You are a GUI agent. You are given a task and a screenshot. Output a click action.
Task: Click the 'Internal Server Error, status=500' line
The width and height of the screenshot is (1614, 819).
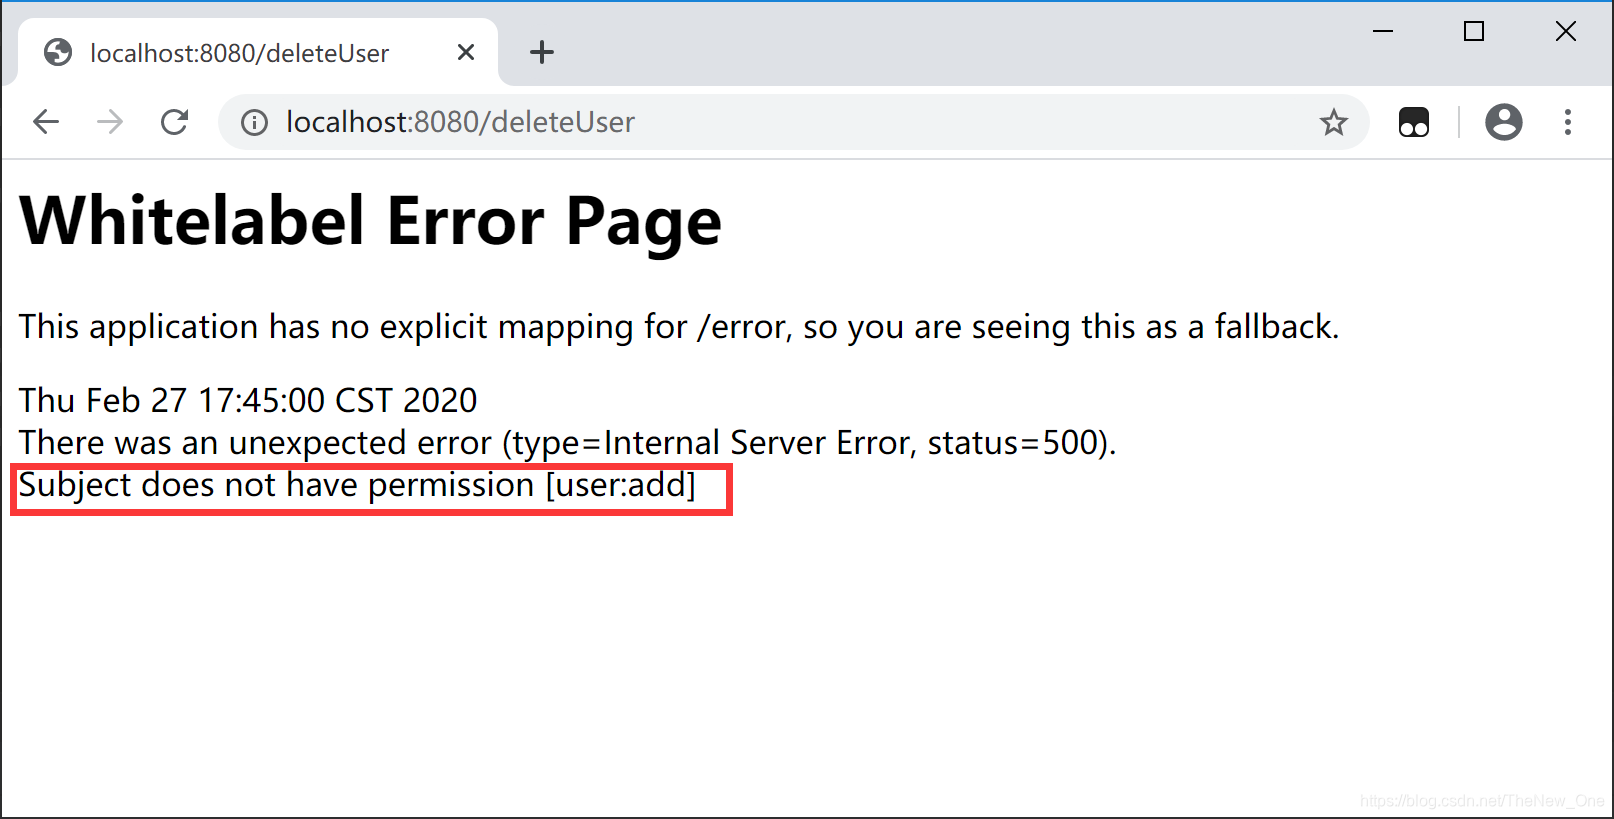point(567,442)
